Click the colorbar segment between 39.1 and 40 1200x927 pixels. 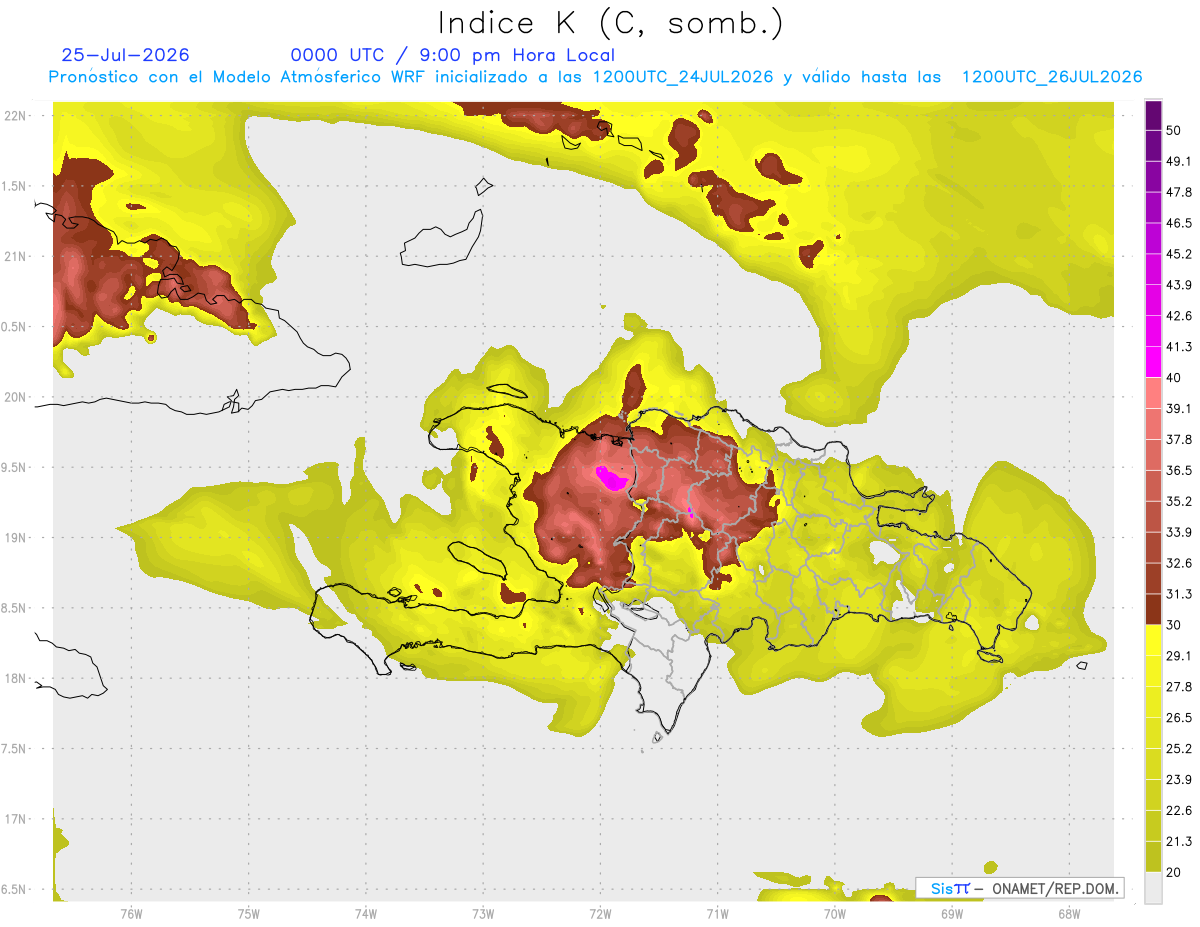(1154, 393)
